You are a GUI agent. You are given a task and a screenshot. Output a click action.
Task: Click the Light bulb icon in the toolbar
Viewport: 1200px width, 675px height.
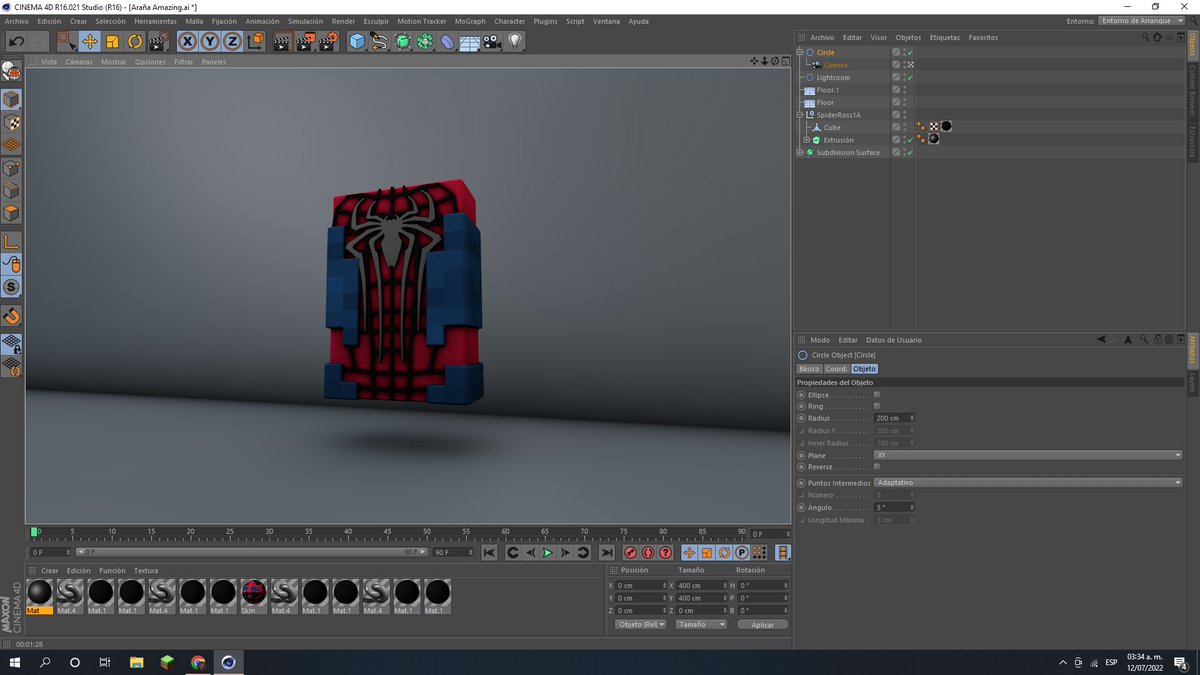click(x=515, y=41)
